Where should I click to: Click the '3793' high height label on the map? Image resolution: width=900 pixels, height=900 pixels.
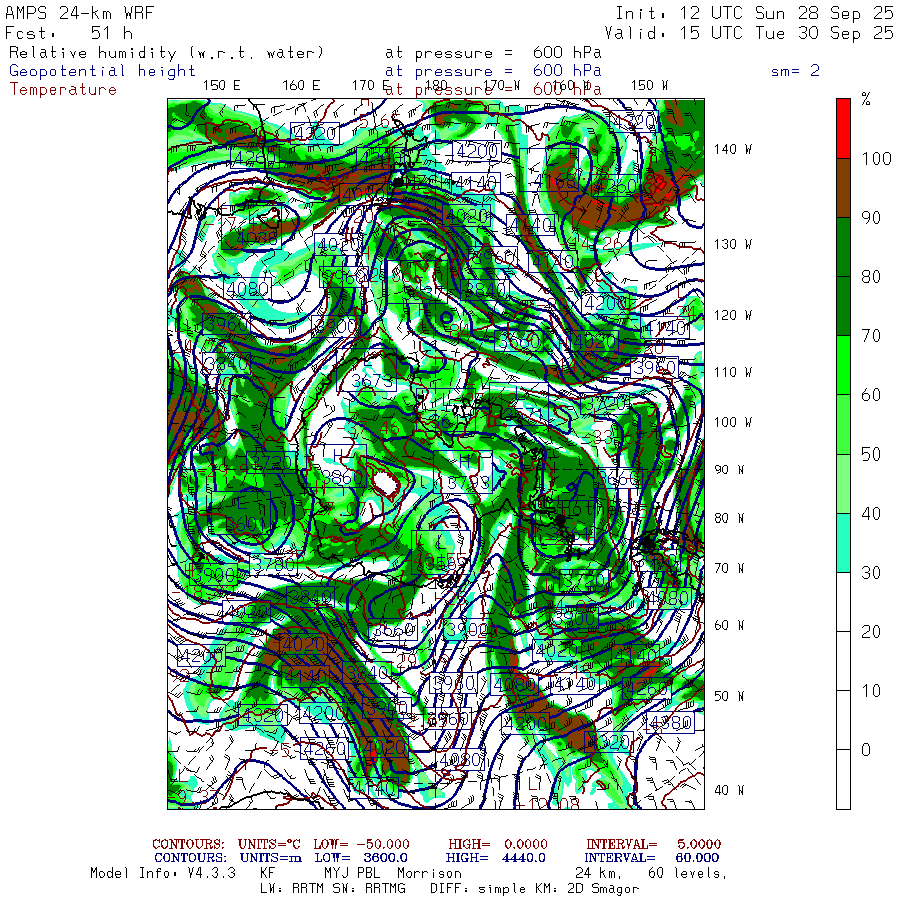point(470,483)
